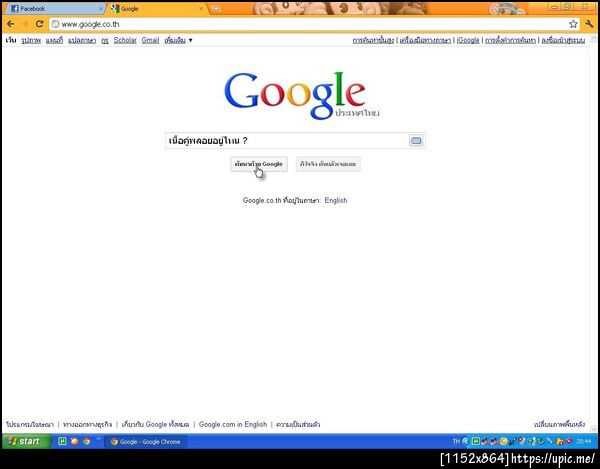Open the Chrome wrench settings menu
Screen dimensions: 600x469
[x=589, y=24]
